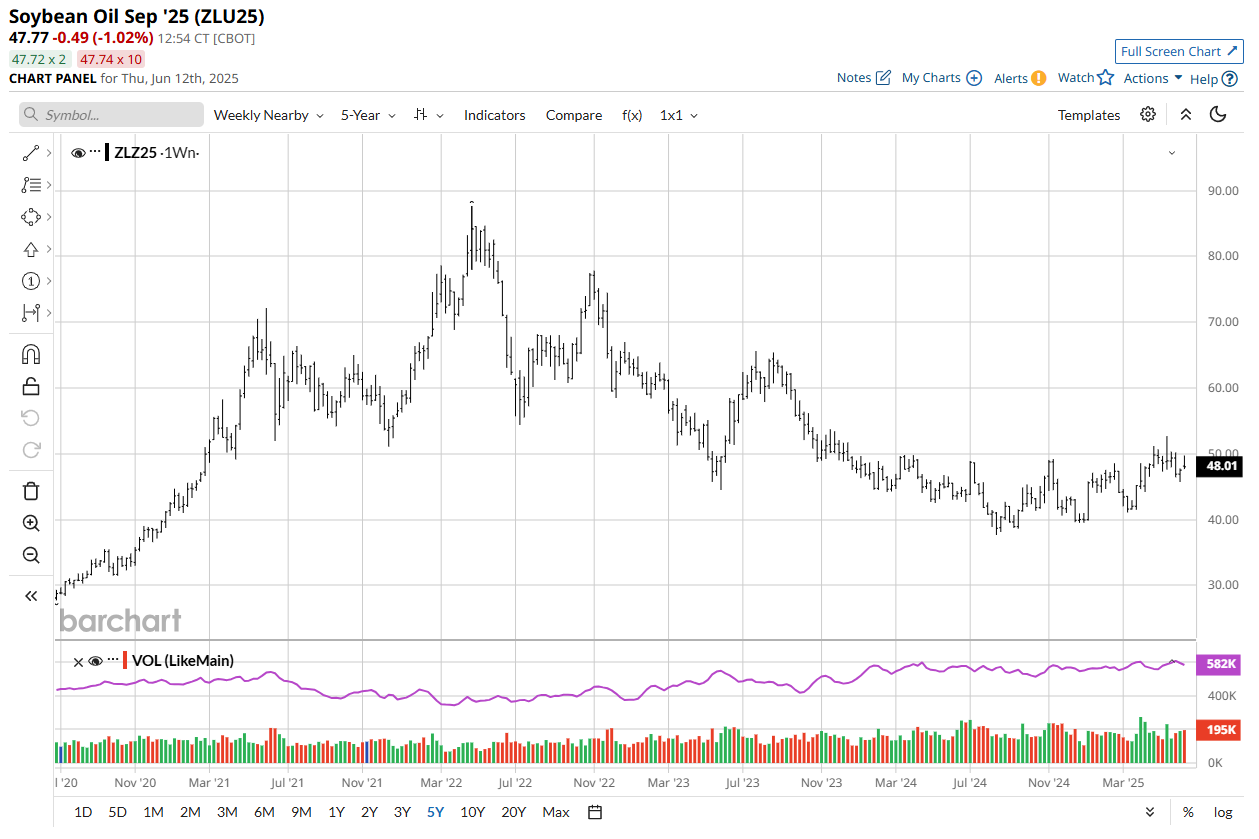Viewport: 1259px width, 839px height.
Task: Select the 9M time range
Action: tap(301, 812)
